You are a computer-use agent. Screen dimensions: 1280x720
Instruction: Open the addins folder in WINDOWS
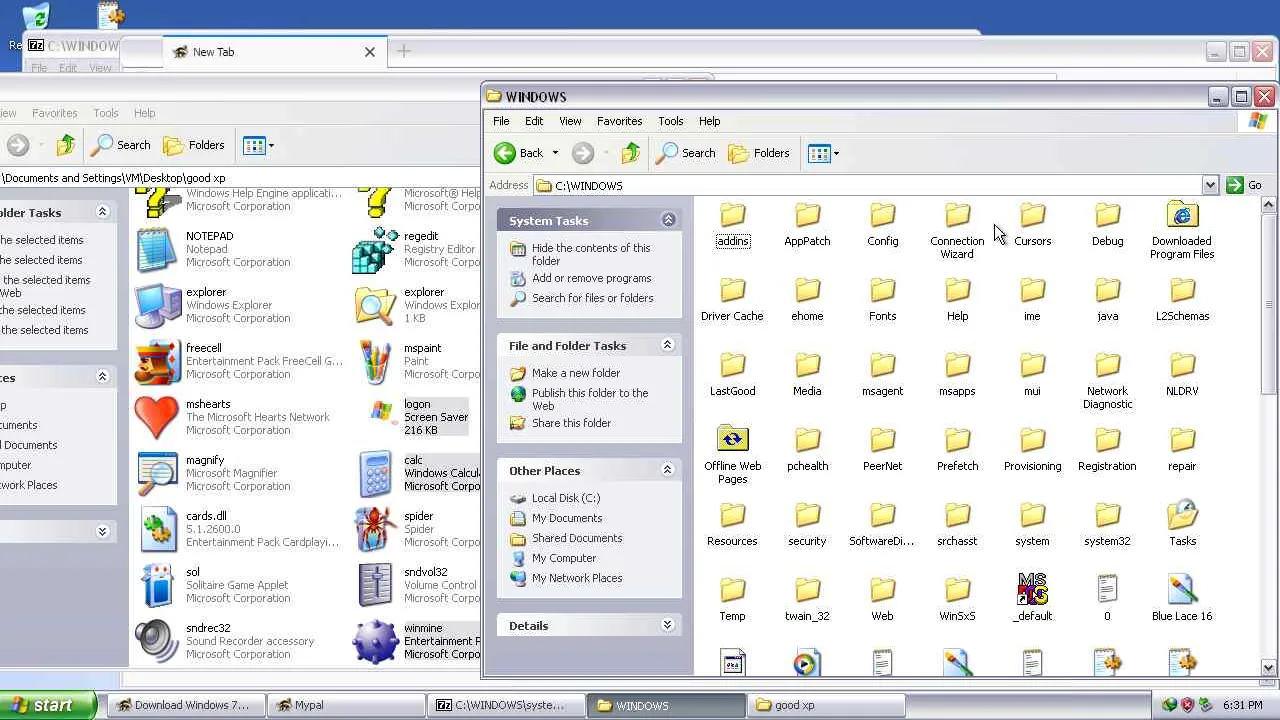(732, 225)
